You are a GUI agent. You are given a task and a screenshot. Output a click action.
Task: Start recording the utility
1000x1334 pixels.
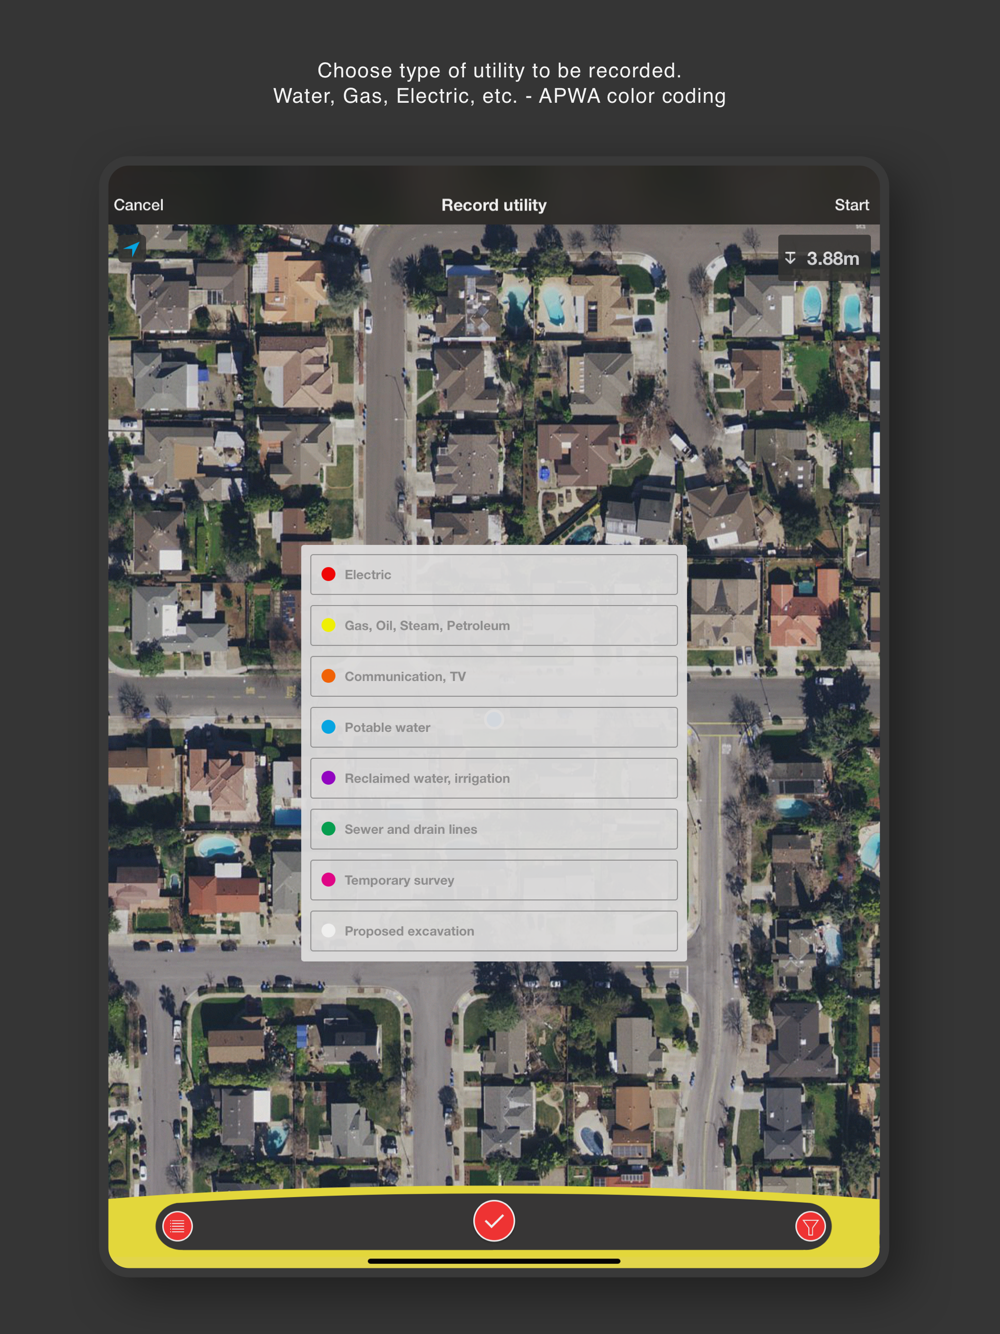click(852, 205)
